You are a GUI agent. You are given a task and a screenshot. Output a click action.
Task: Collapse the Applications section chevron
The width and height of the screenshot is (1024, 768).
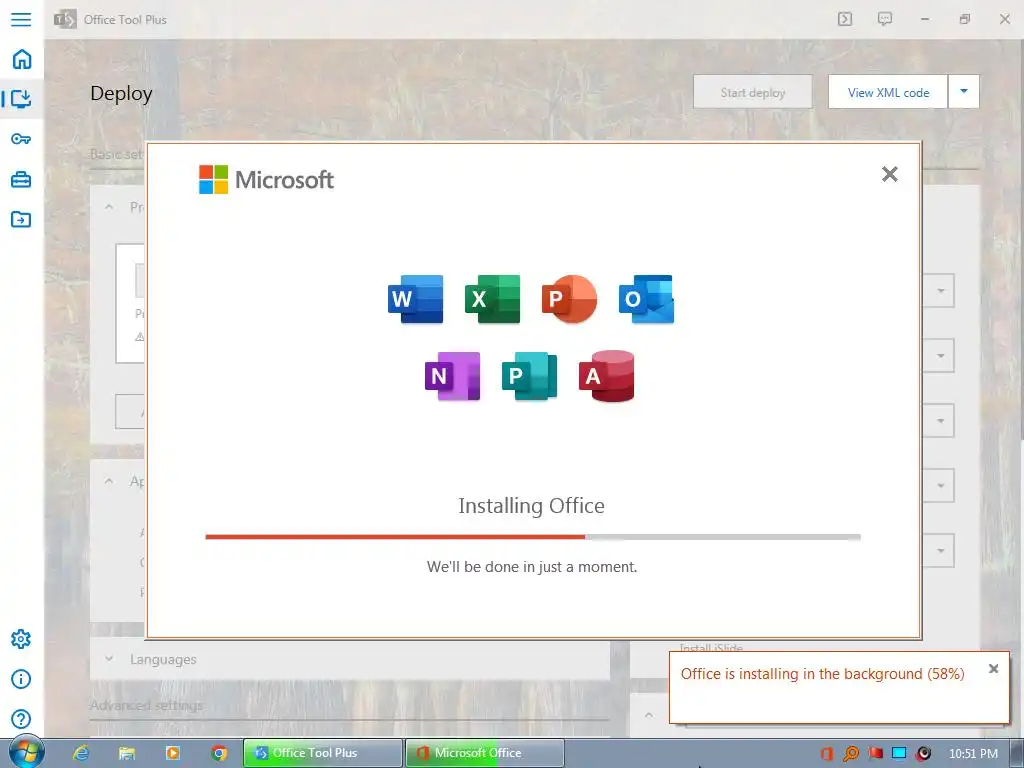[109, 481]
